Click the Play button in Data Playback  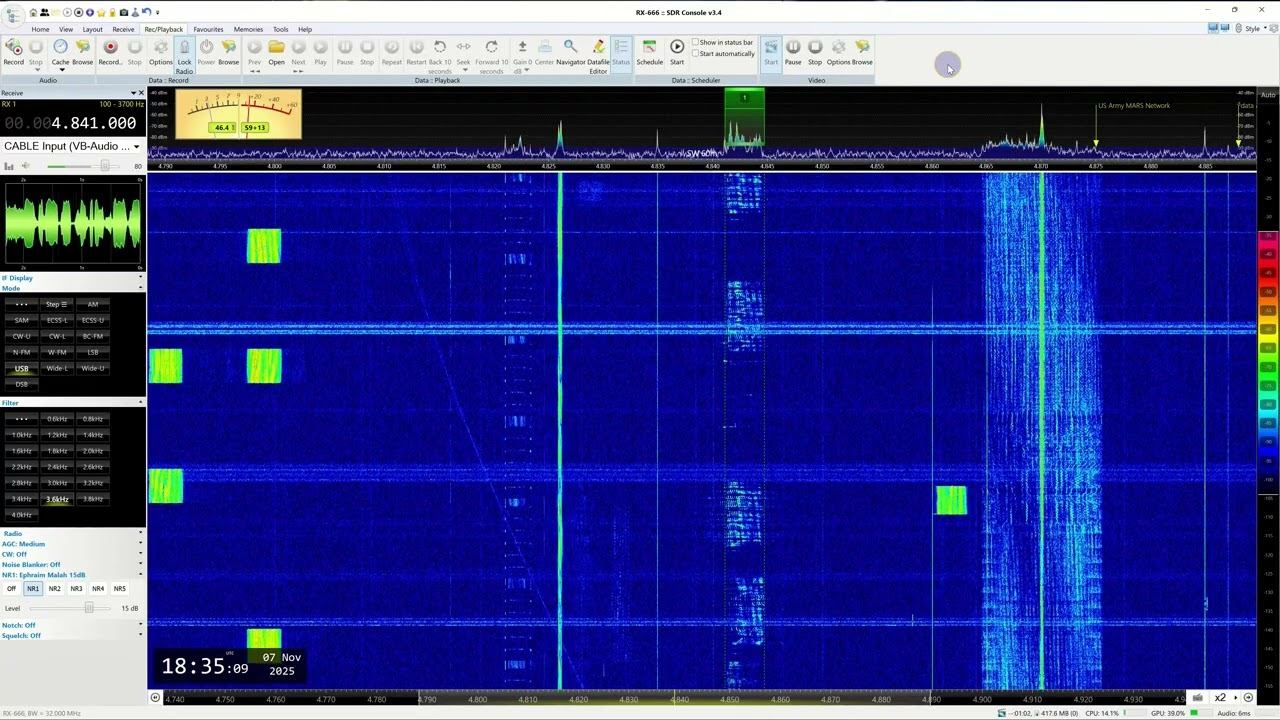pyautogui.click(x=320, y=52)
